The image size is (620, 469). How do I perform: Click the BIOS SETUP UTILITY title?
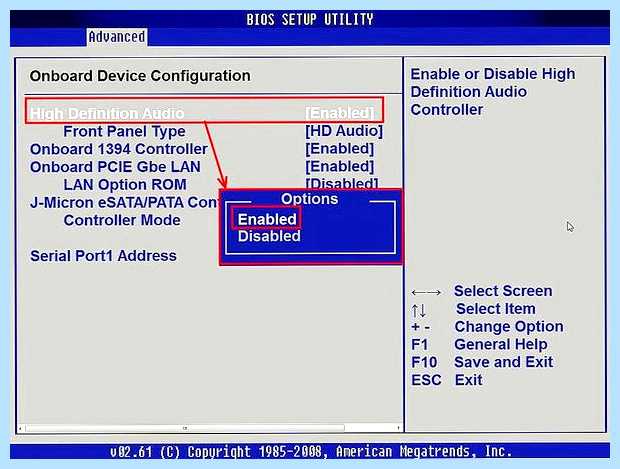click(x=310, y=19)
